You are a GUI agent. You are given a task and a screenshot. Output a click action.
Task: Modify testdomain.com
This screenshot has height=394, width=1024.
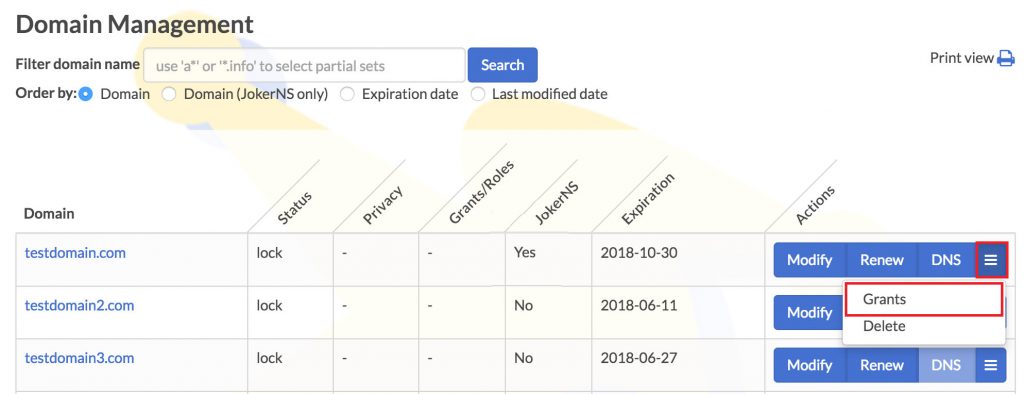(810, 260)
